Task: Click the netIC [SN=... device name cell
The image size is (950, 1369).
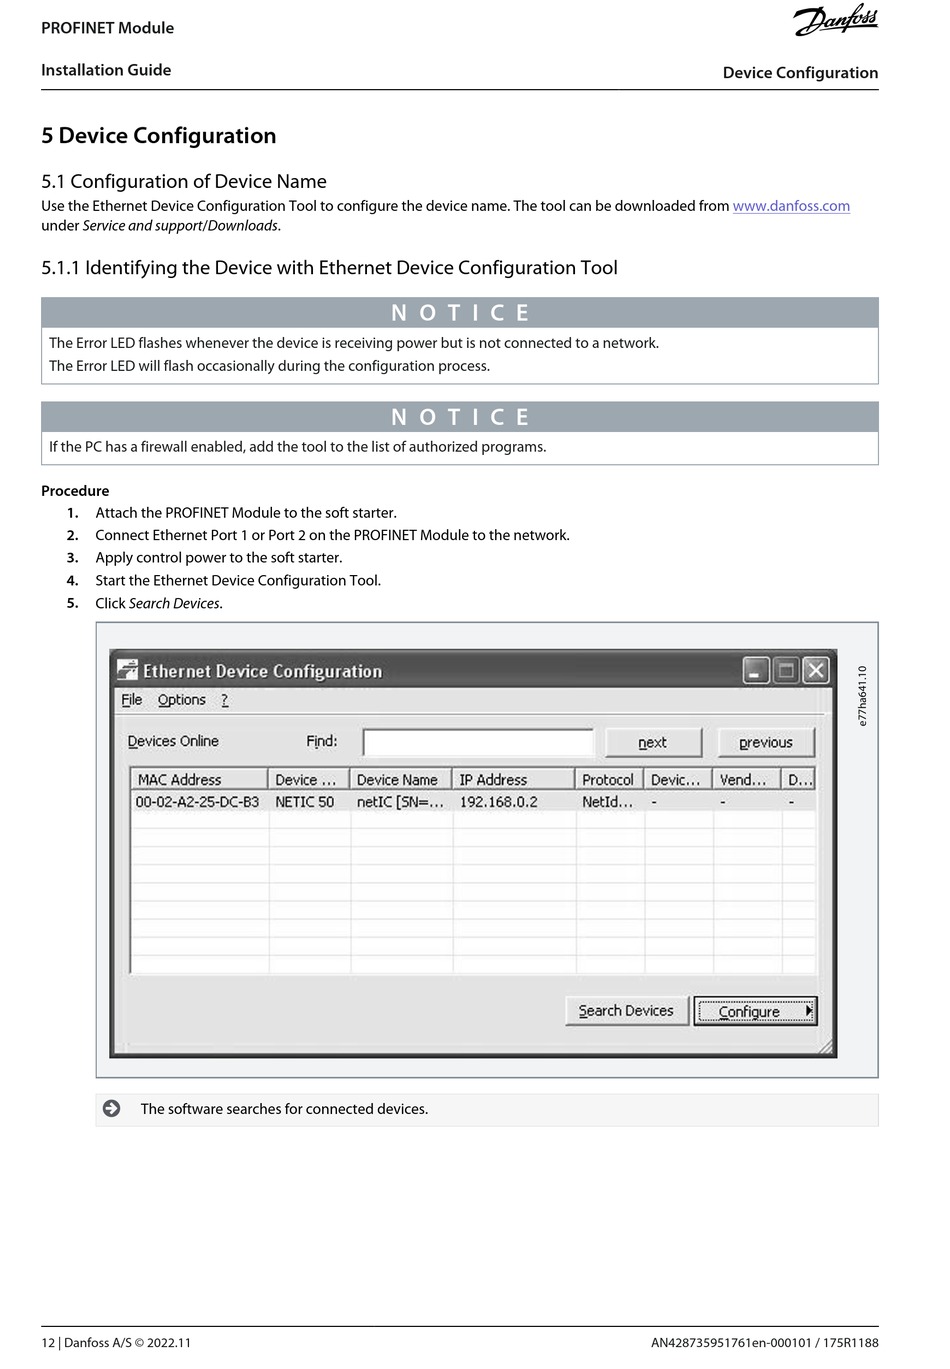Action: click(400, 802)
